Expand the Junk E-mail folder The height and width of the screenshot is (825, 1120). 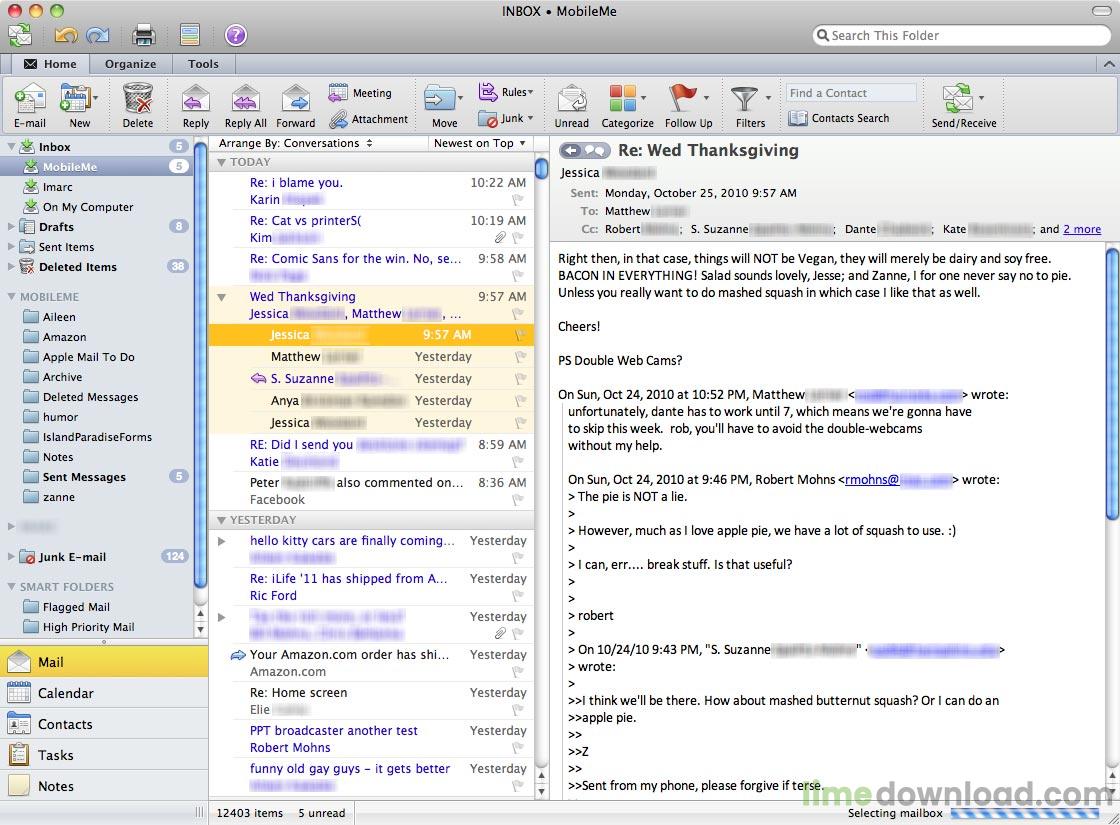point(11,556)
